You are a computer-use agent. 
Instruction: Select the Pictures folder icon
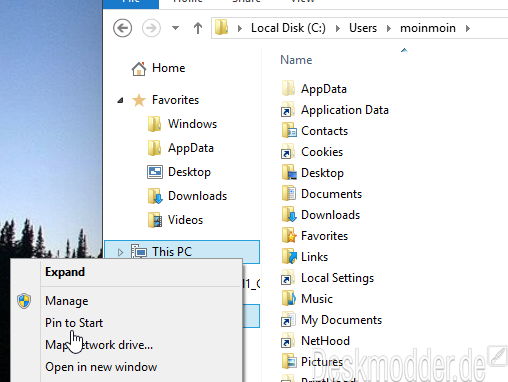pos(289,362)
